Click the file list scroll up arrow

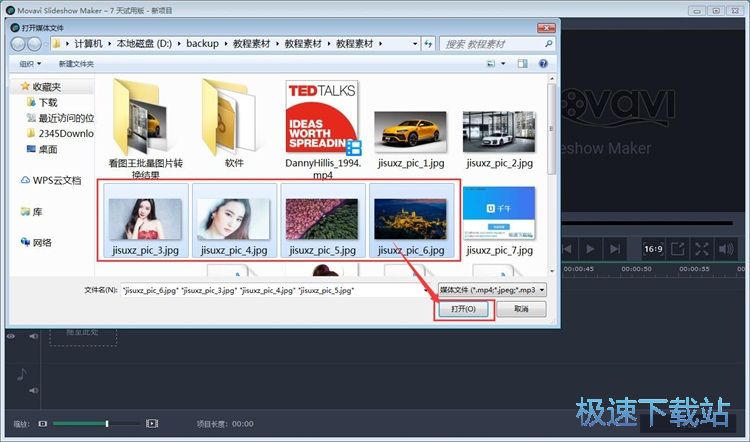(551, 79)
